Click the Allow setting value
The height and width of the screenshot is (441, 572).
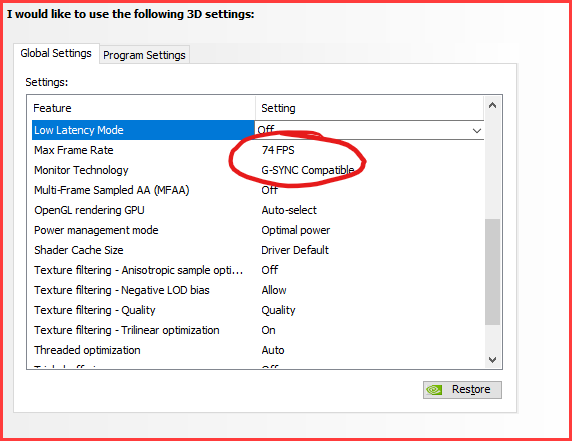(x=274, y=290)
